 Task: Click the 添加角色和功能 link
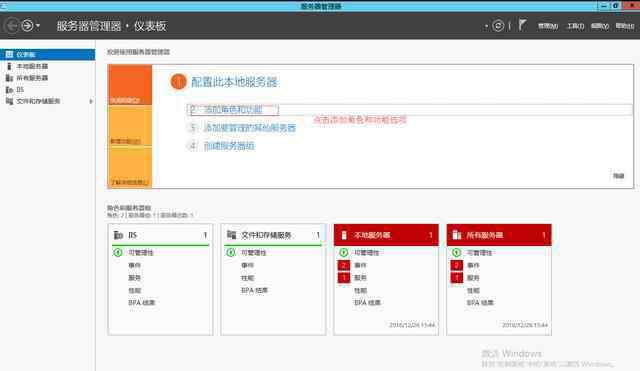[x=233, y=109]
